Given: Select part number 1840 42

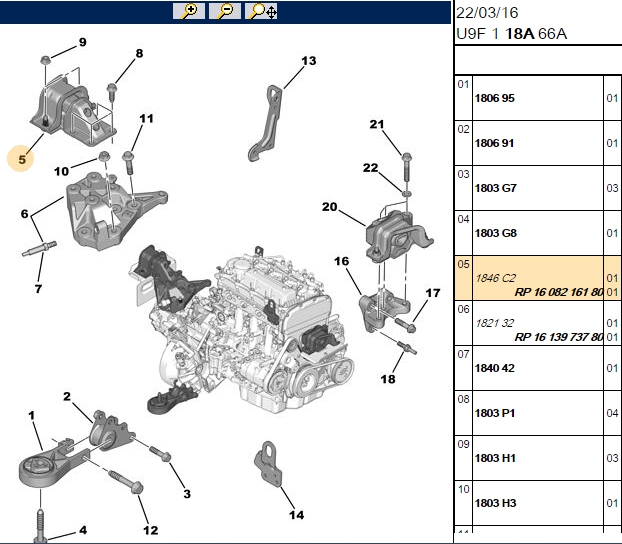Looking at the screenshot, I should (x=495, y=368).
